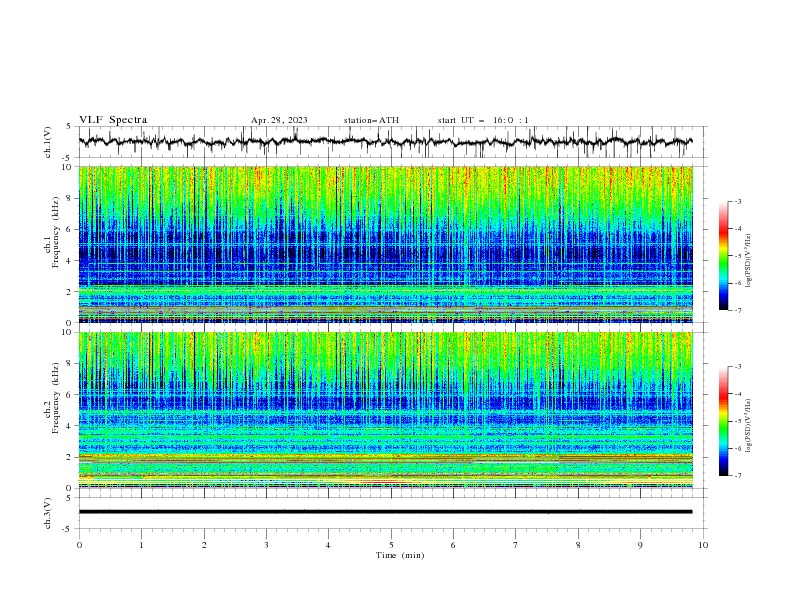Click the "-7" tick on ch.1 color bar
Viewport: 792px width, 612px height.
coord(738,310)
